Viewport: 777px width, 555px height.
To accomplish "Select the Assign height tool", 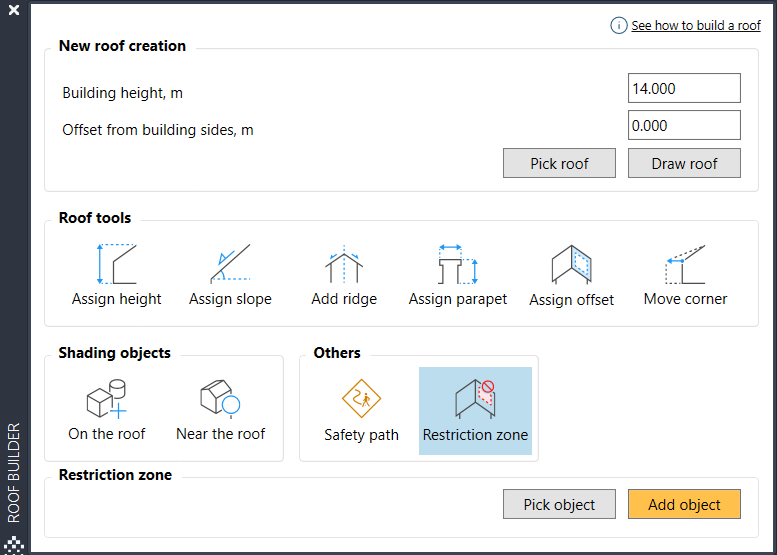I will [x=116, y=276].
